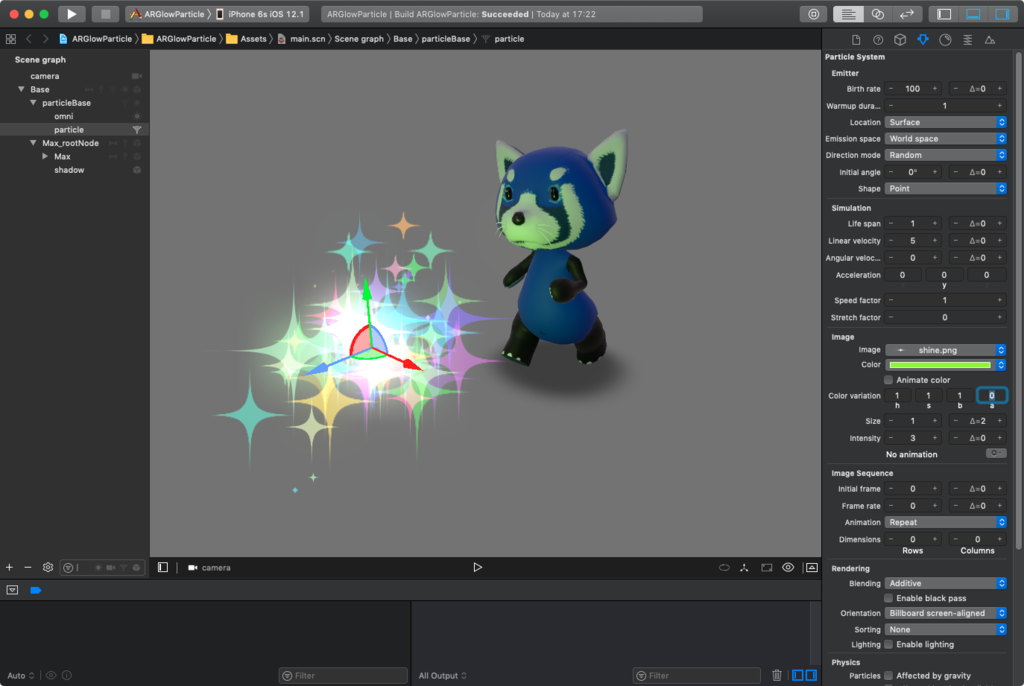The width and height of the screenshot is (1024, 686).
Task: Select the shadow node
Action: coord(69,170)
